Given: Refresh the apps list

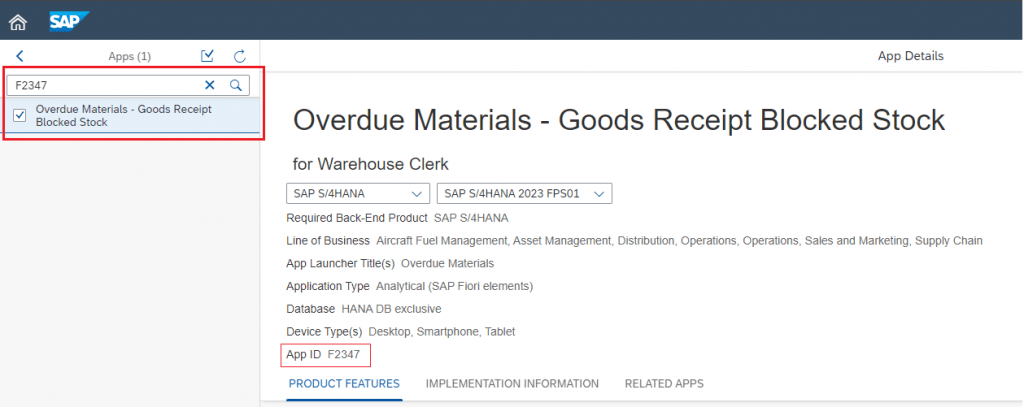Looking at the screenshot, I should pos(240,56).
